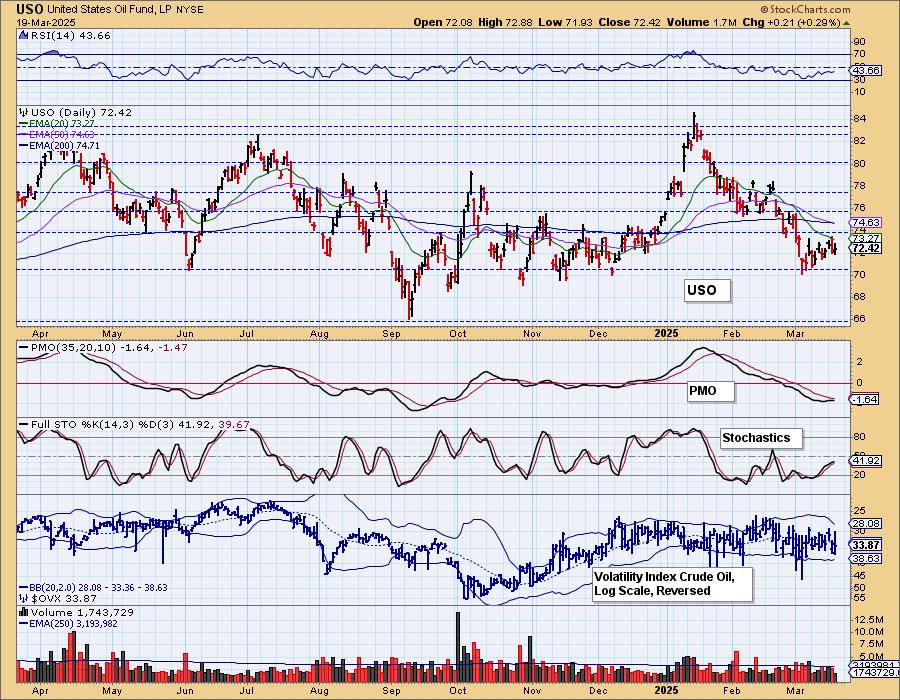Click the 73.27 price tag on right axis

coord(866,238)
